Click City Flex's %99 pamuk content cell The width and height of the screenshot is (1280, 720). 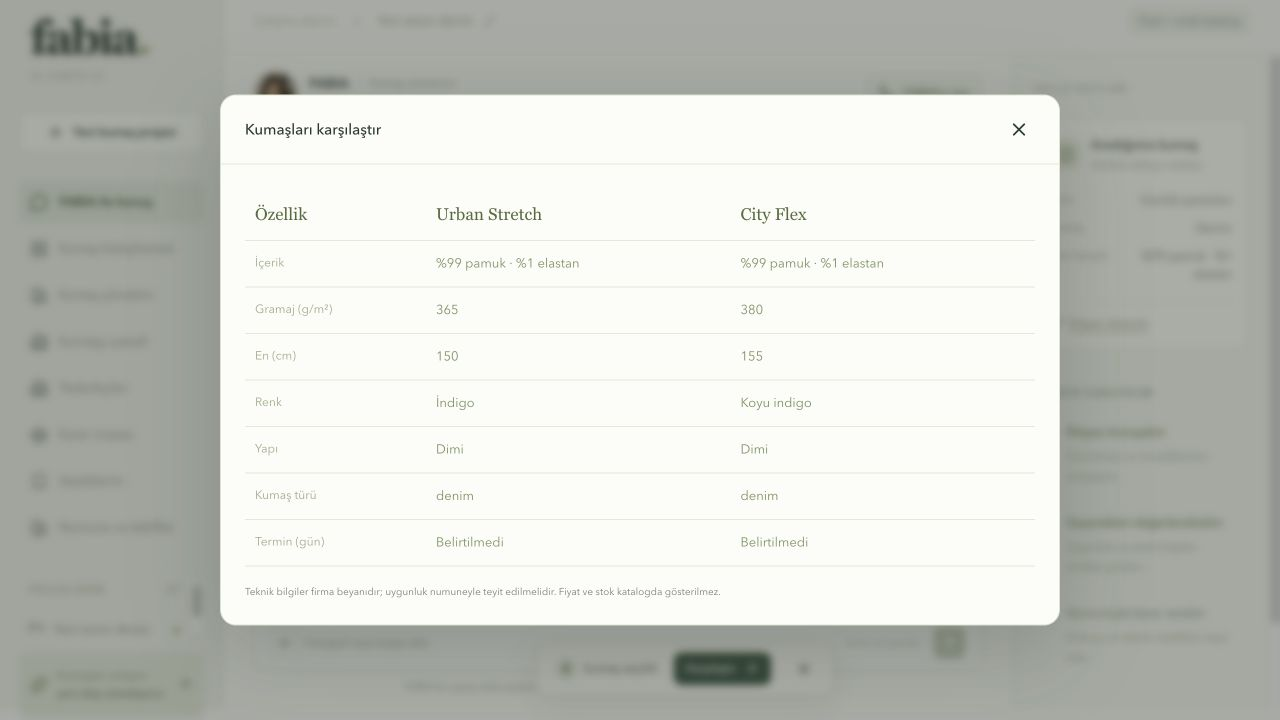point(812,263)
